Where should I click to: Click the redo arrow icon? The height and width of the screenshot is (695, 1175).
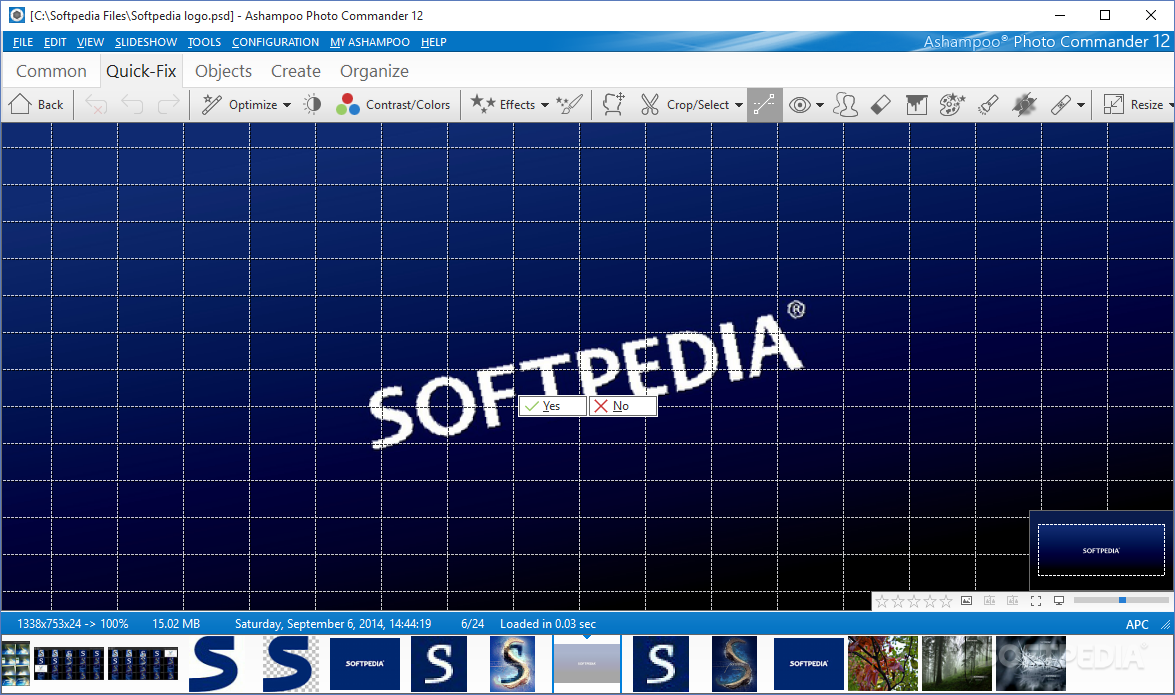(x=169, y=105)
